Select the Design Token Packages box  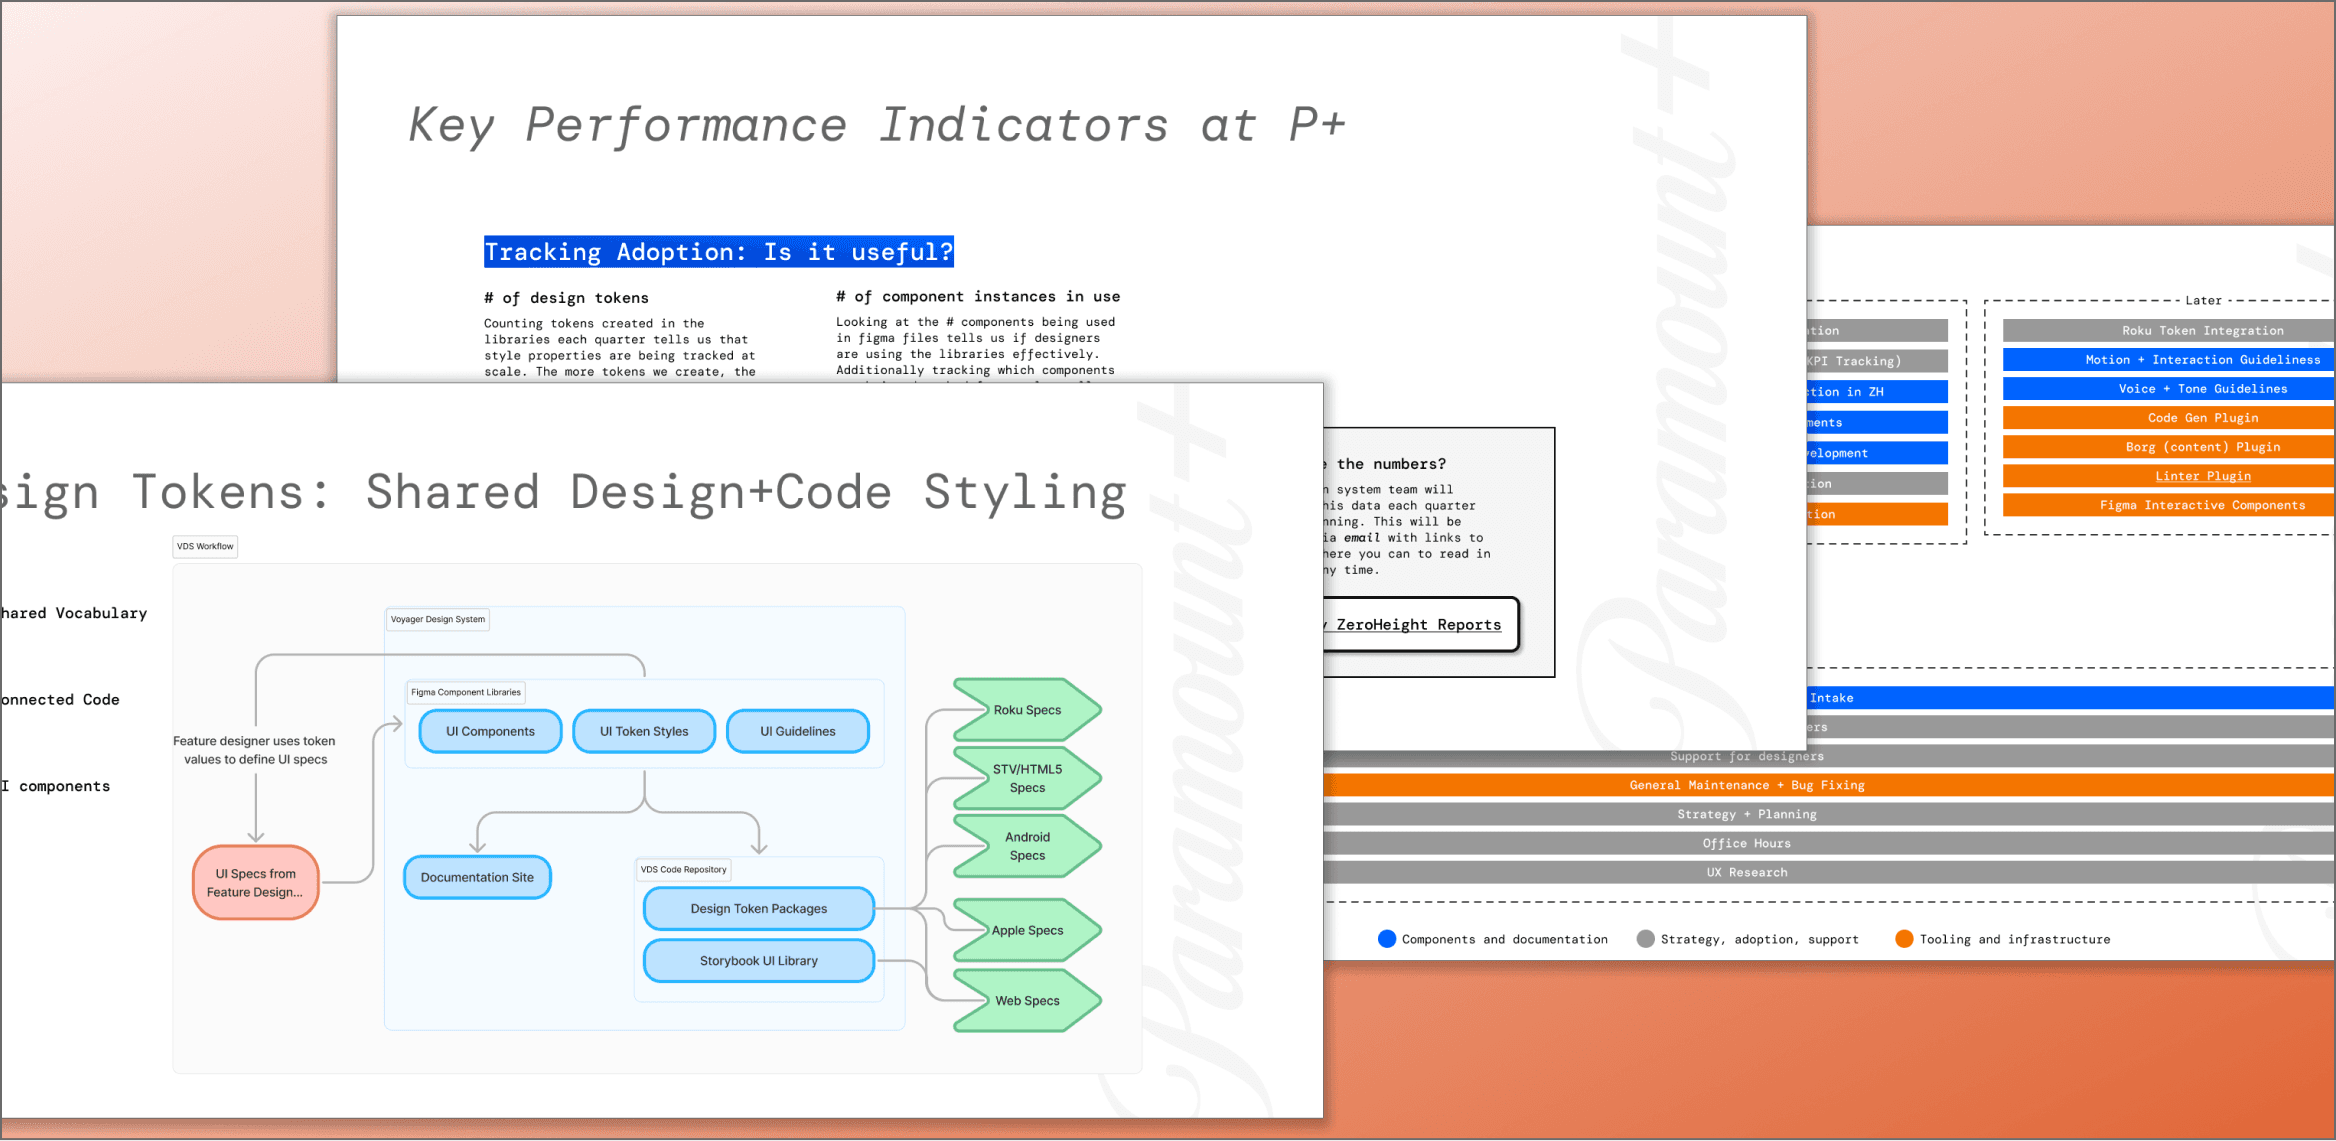click(758, 908)
